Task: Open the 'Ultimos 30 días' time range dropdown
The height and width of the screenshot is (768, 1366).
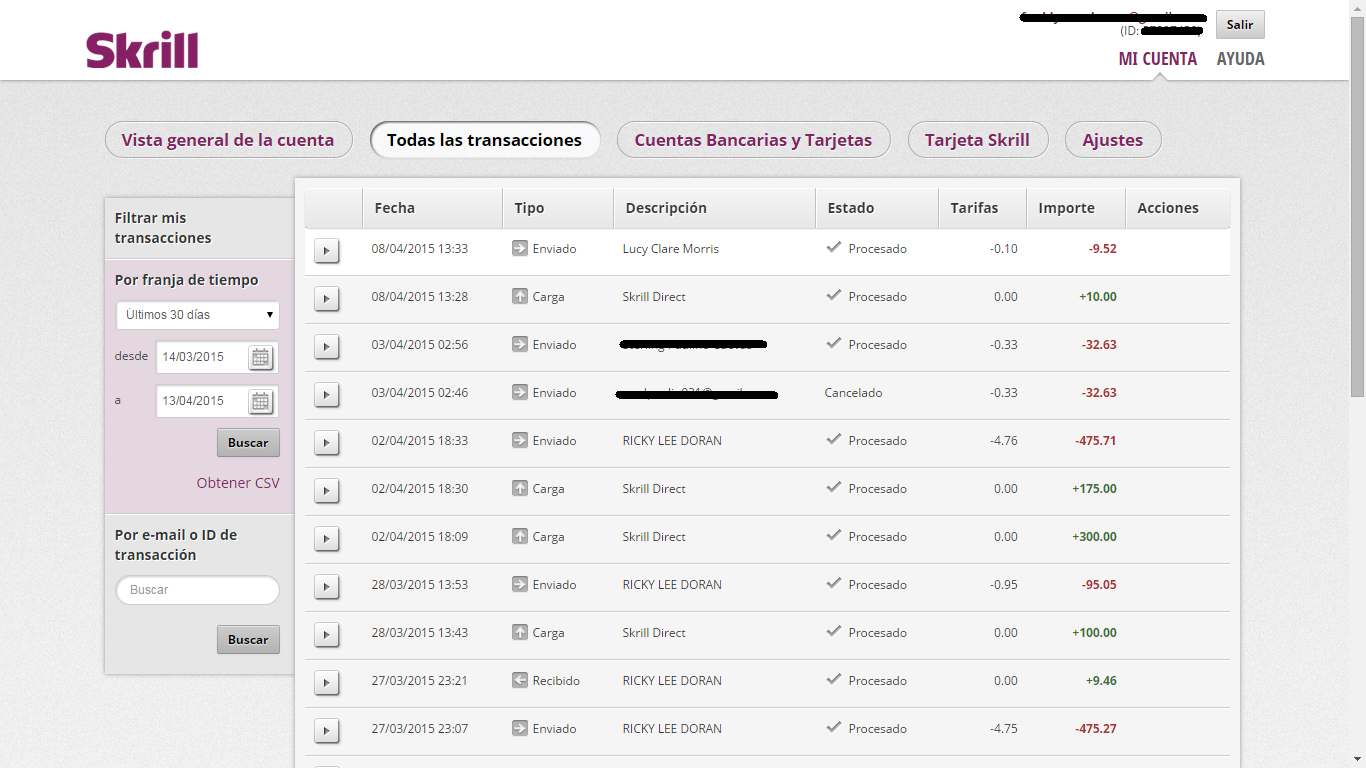Action: click(198, 315)
